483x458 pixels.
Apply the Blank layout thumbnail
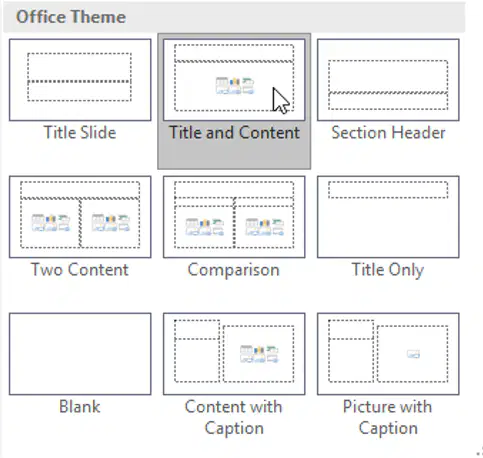tap(80, 354)
